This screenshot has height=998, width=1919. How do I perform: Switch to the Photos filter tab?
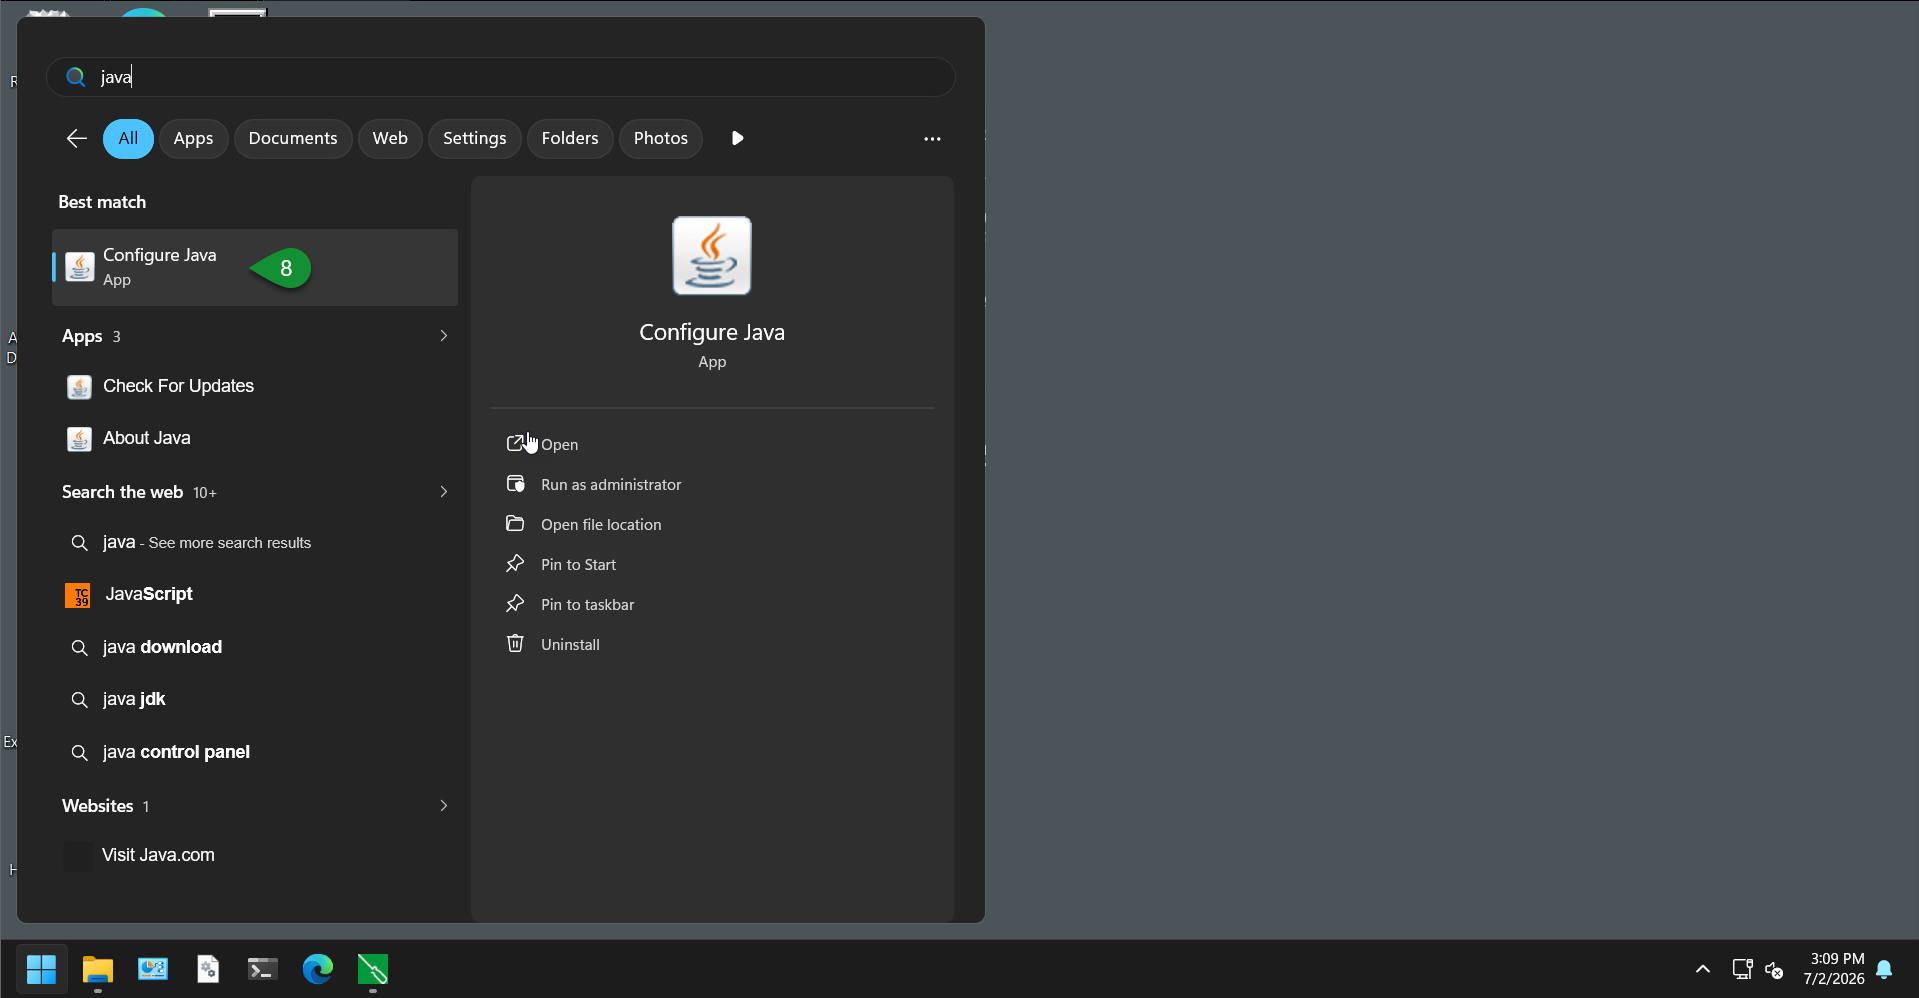(661, 139)
